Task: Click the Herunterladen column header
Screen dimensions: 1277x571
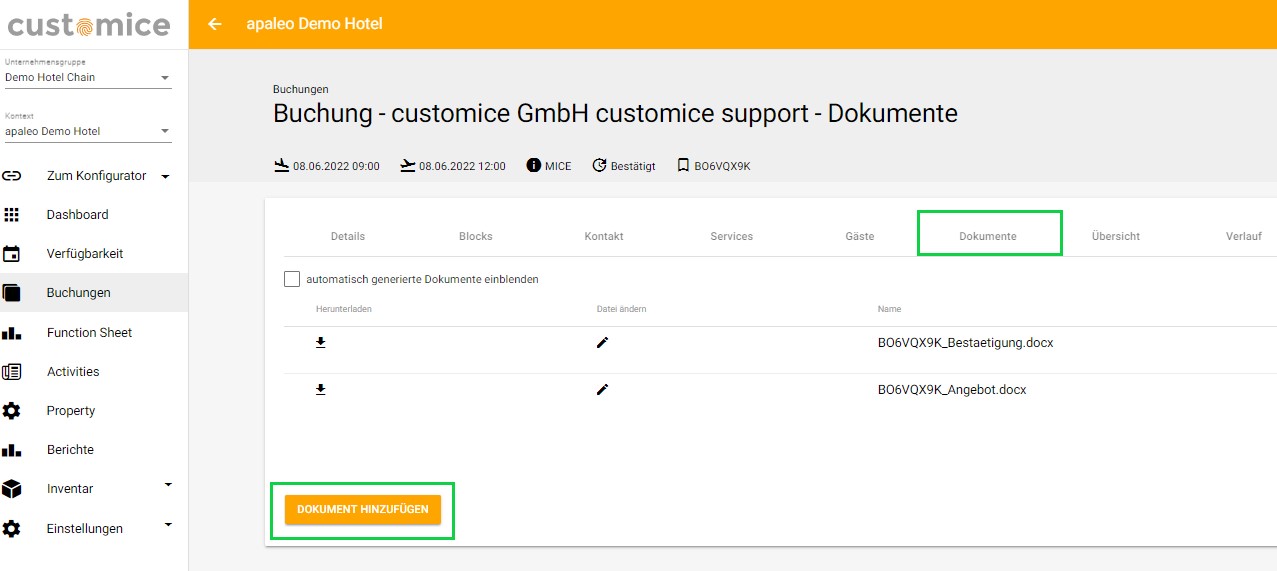Action: [344, 309]
